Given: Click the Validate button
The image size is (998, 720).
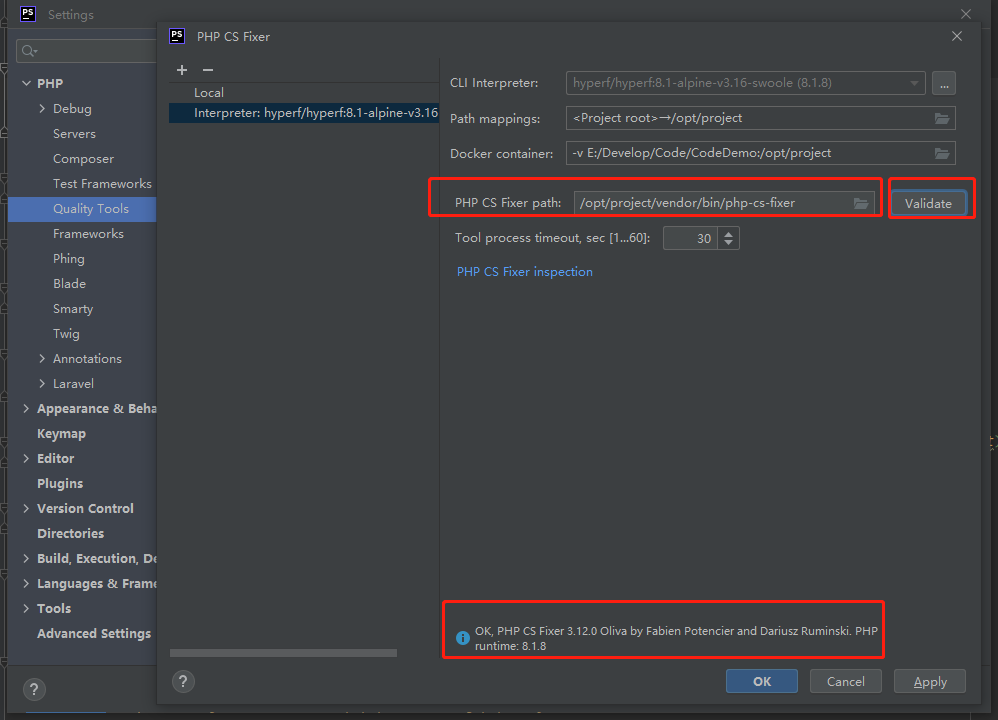Looking at the screenshot, I should (x=928, y=204).
